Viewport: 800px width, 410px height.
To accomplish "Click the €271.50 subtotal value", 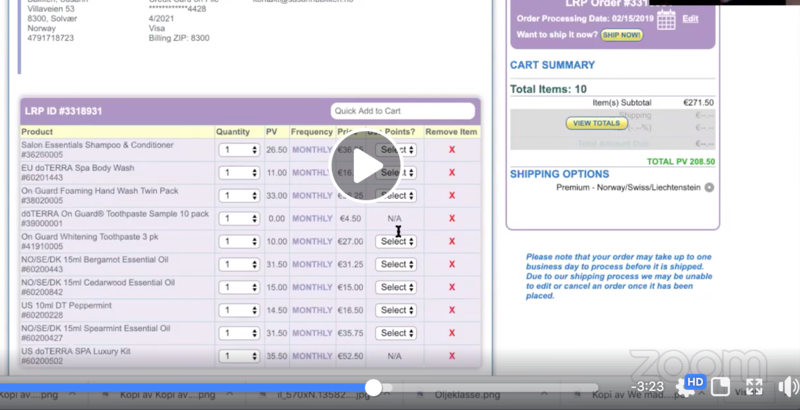I will tap(698, 102).
